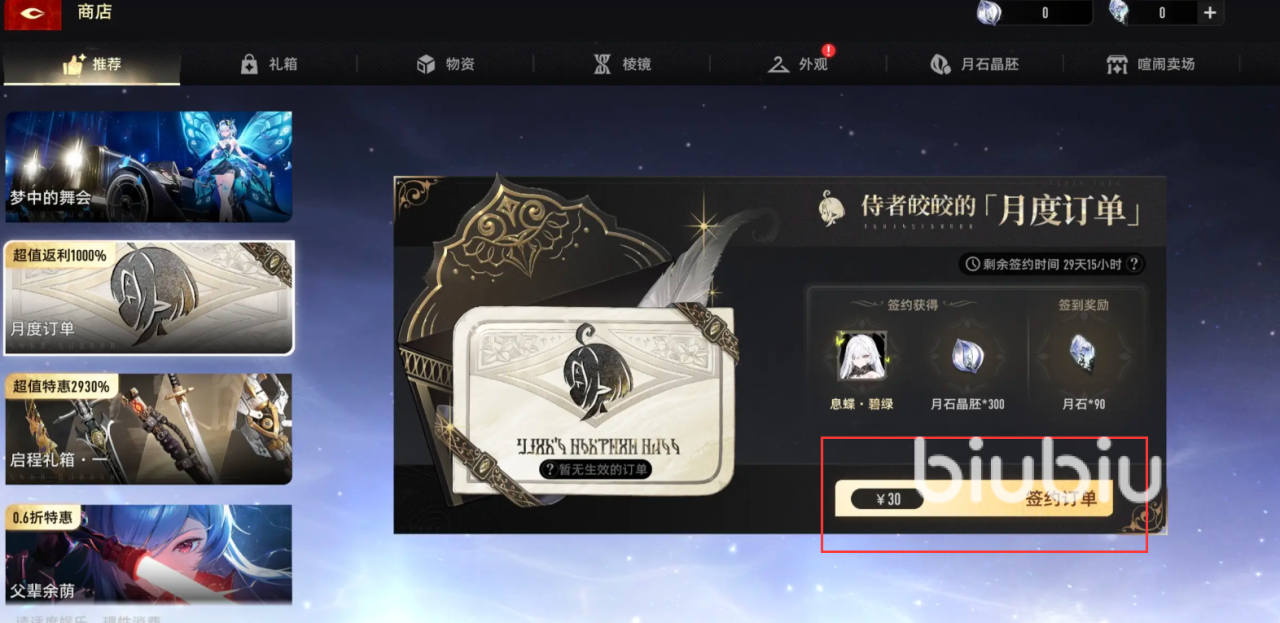Screen dimensions: 1280x623
Task: Open the 喧闹卖场 tab
Action: click(x=1152, y=64)
